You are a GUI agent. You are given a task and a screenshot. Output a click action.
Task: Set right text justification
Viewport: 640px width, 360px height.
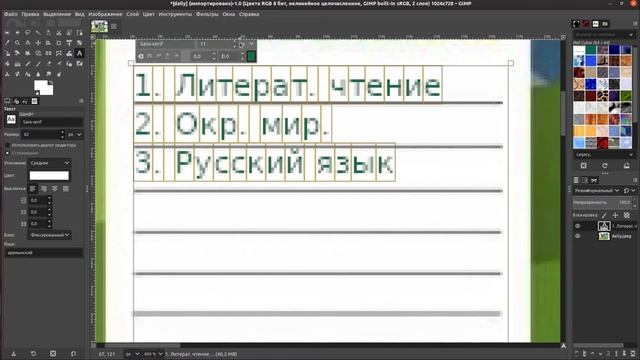[44, 189]
